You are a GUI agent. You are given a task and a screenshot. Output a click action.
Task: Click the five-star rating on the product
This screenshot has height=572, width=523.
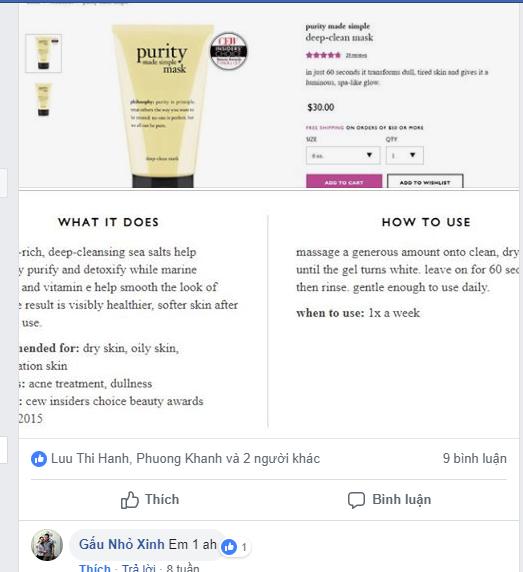pyautogui.click(x=323, y=55)
